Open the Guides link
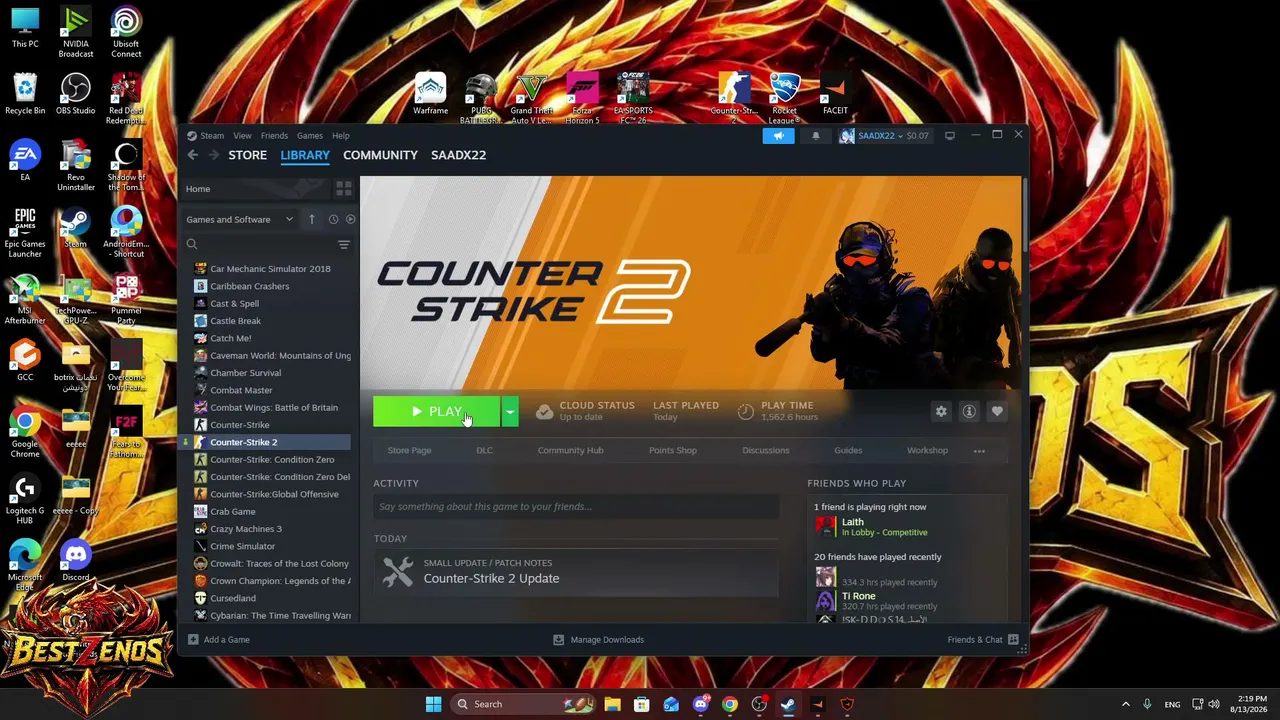This screenshot has height=720, width=1280. (848, 450)
